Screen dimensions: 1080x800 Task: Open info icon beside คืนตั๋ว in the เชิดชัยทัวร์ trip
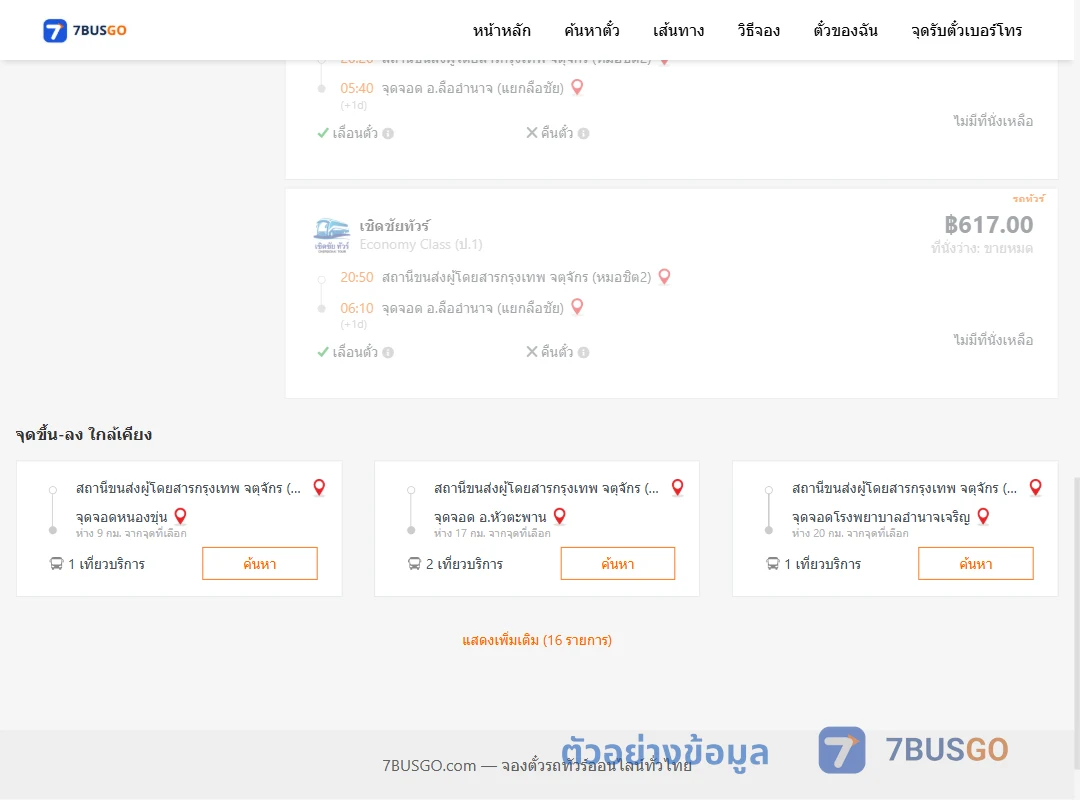583,353
